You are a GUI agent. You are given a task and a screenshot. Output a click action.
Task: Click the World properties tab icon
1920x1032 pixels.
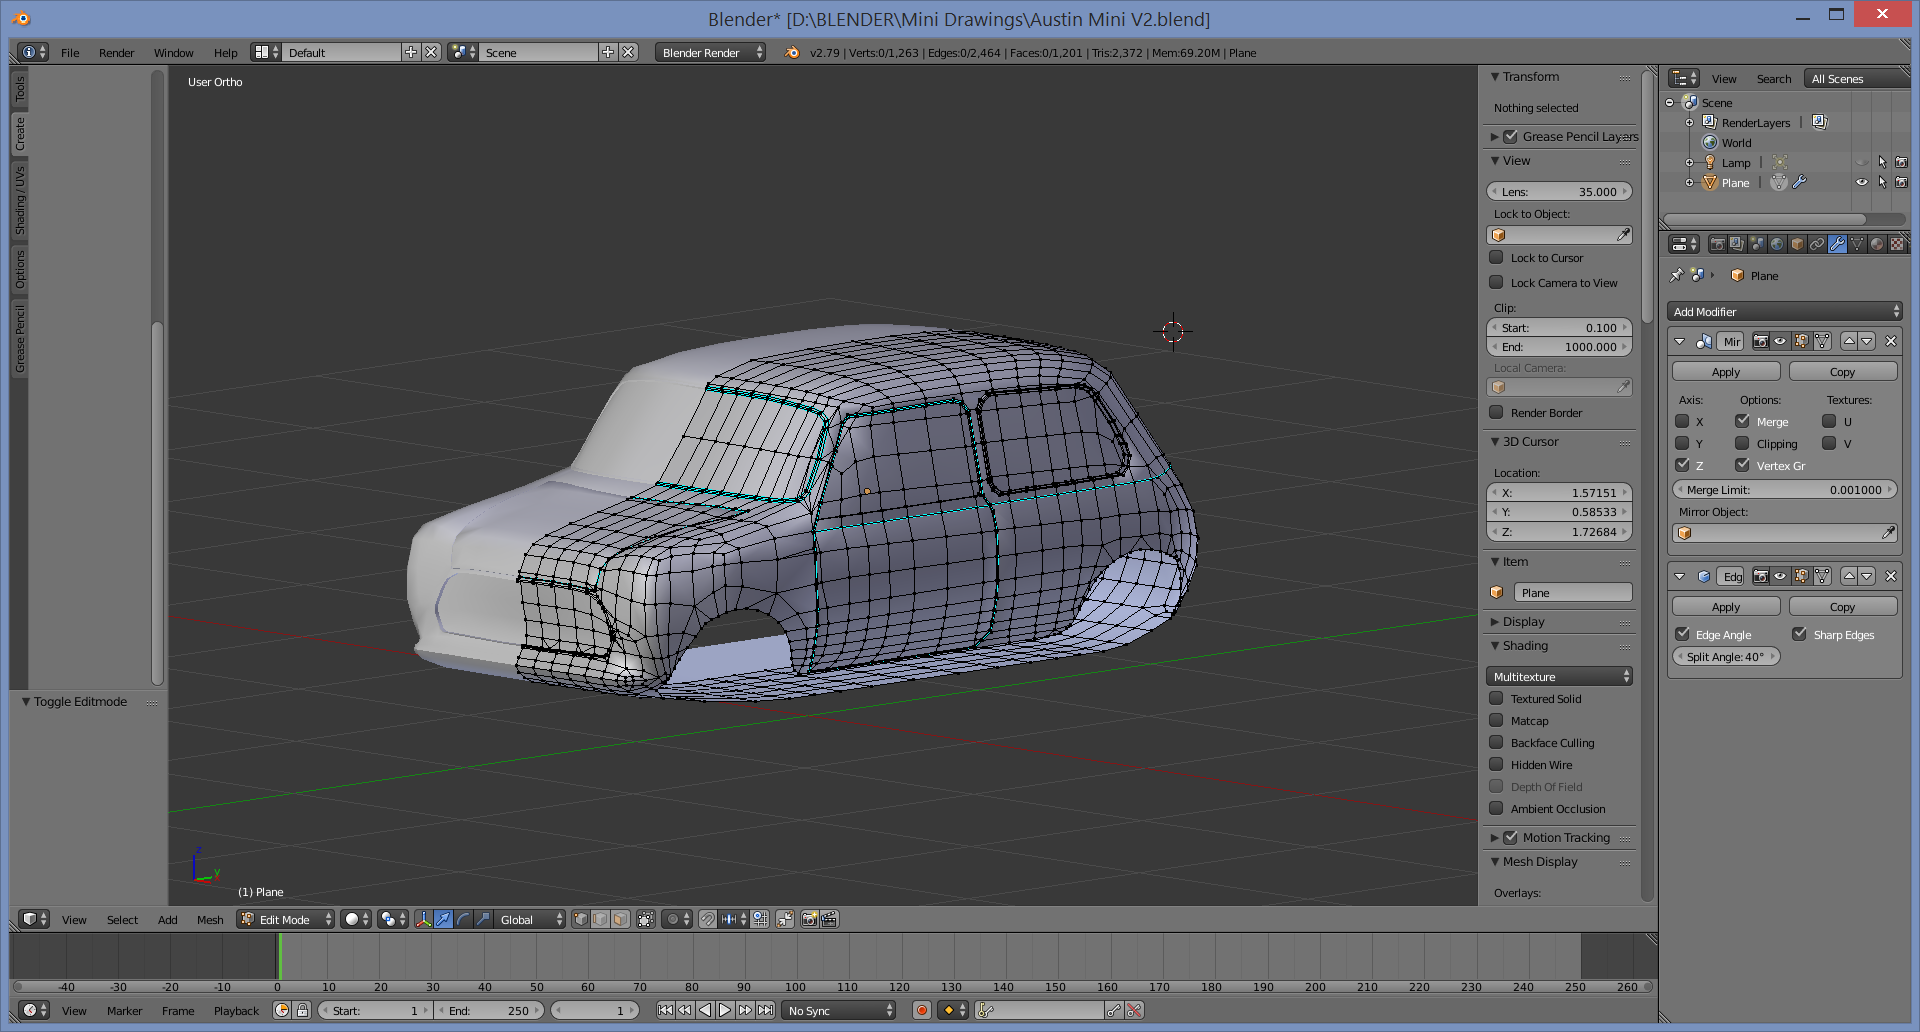(x=1776, y=244)
